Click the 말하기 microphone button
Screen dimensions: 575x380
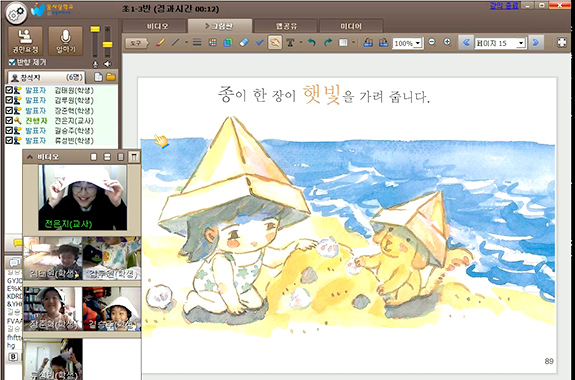tap(65, 41)
